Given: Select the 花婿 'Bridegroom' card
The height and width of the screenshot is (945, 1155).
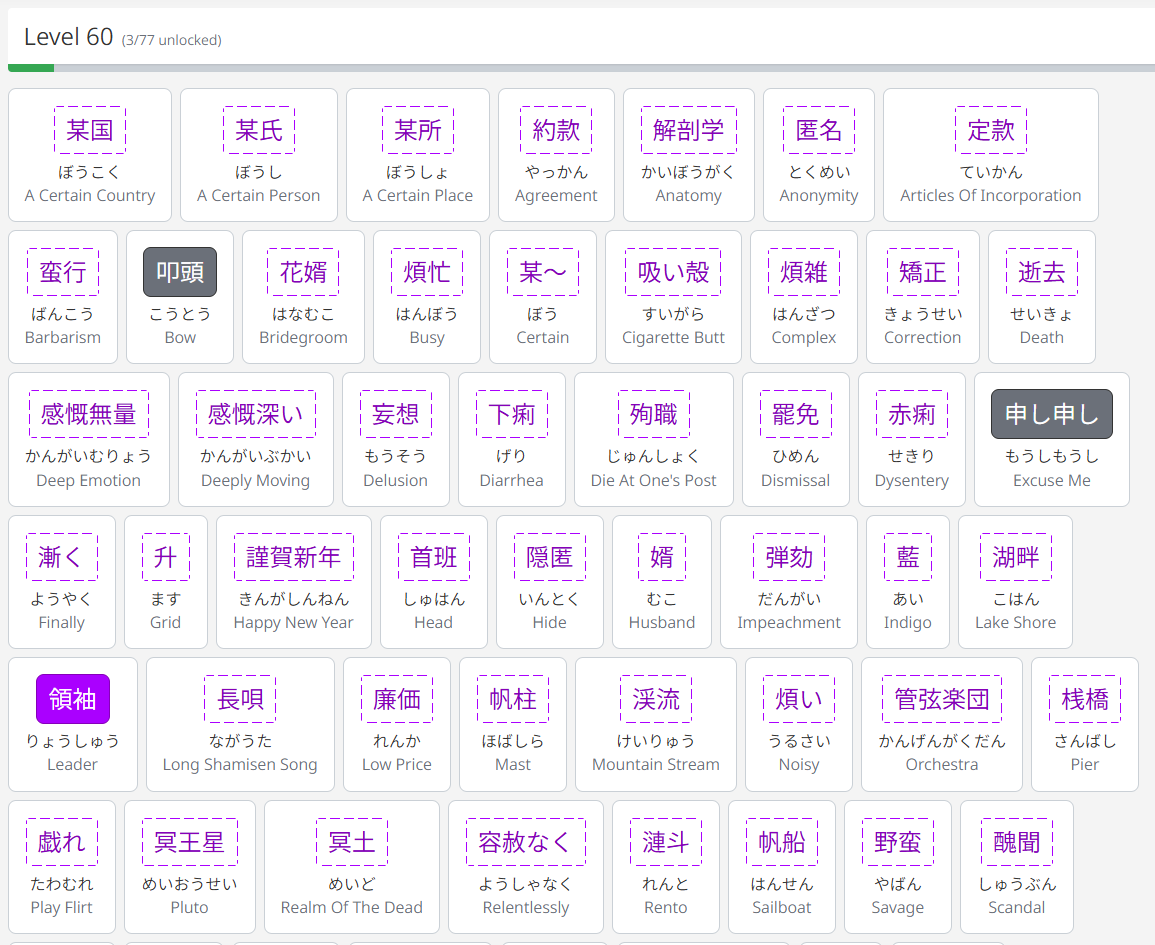Looking at the screenshot, I should pyautogui.click(x=303, y=297).
